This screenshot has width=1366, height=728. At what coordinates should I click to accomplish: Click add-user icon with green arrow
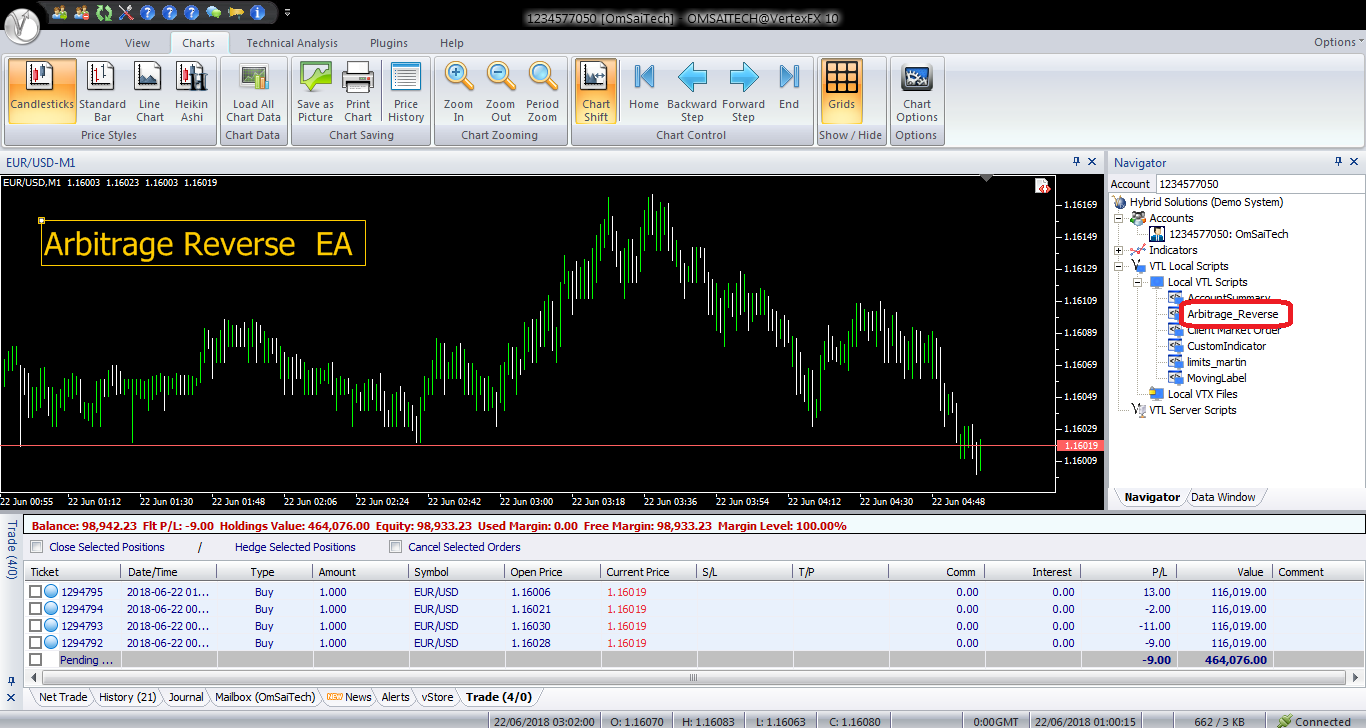pos(60,12)
